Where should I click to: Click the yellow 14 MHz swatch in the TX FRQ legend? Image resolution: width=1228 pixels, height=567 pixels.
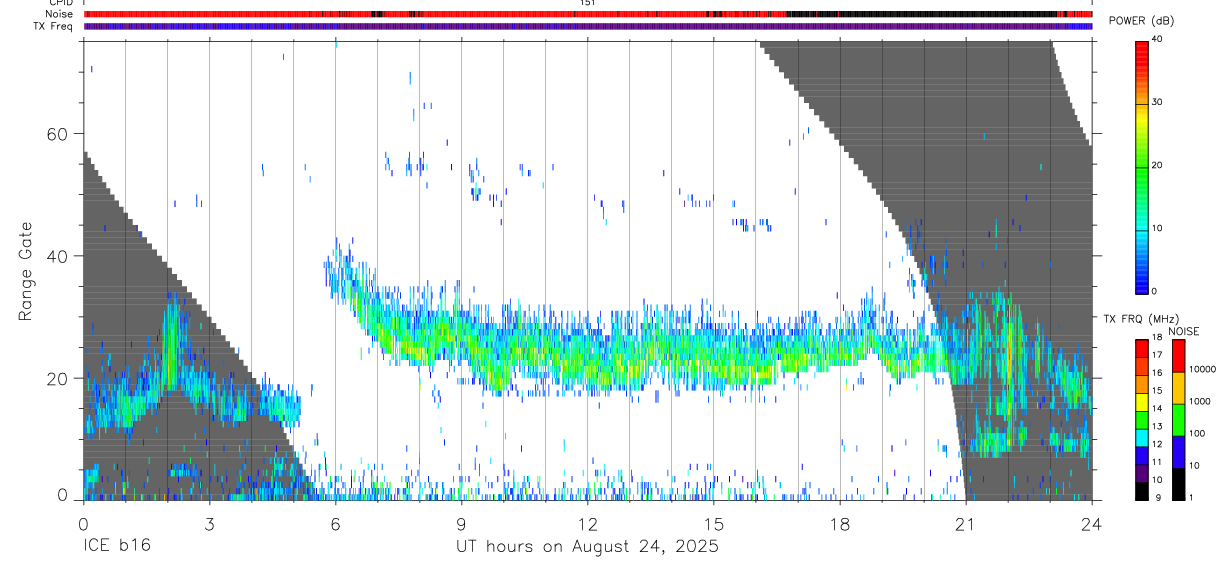point(1142,402)
